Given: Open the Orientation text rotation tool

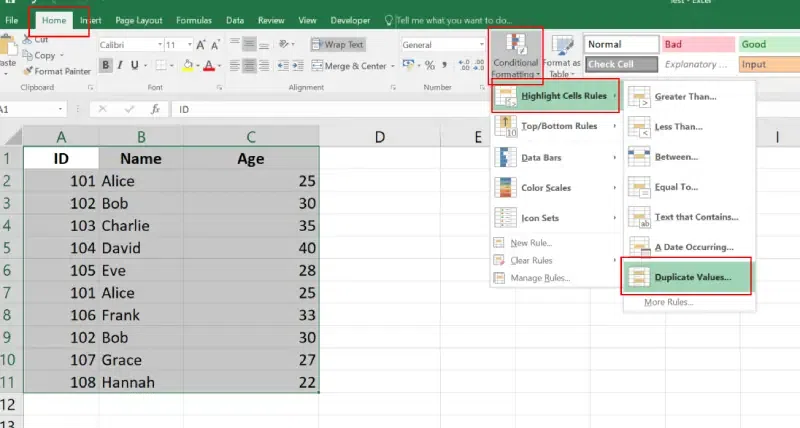Looking at the screenshot, I should pos(286,44).
